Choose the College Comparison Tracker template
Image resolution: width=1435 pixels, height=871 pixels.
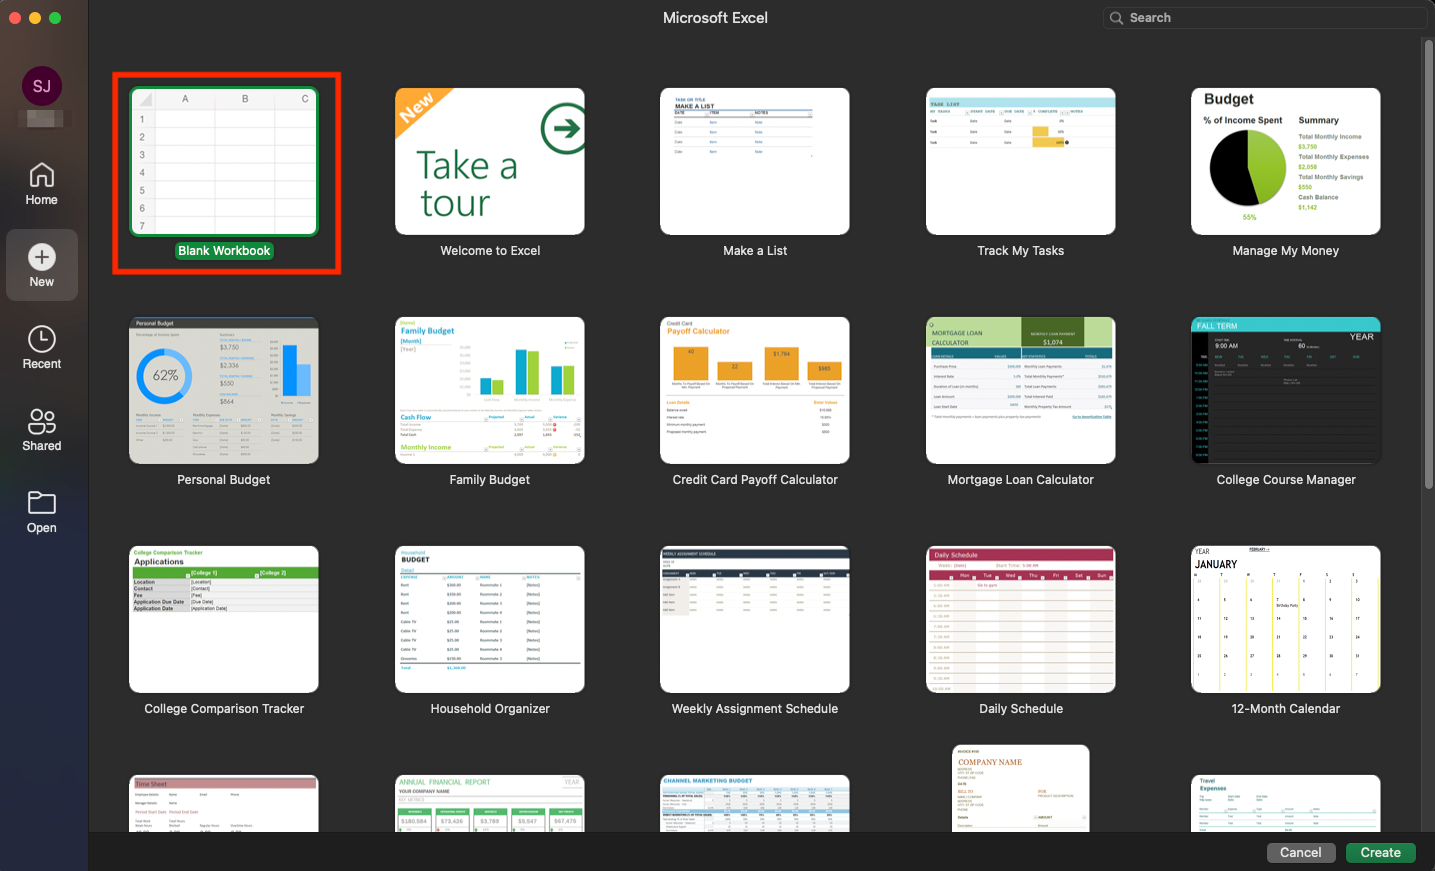[x=224, y=619]
